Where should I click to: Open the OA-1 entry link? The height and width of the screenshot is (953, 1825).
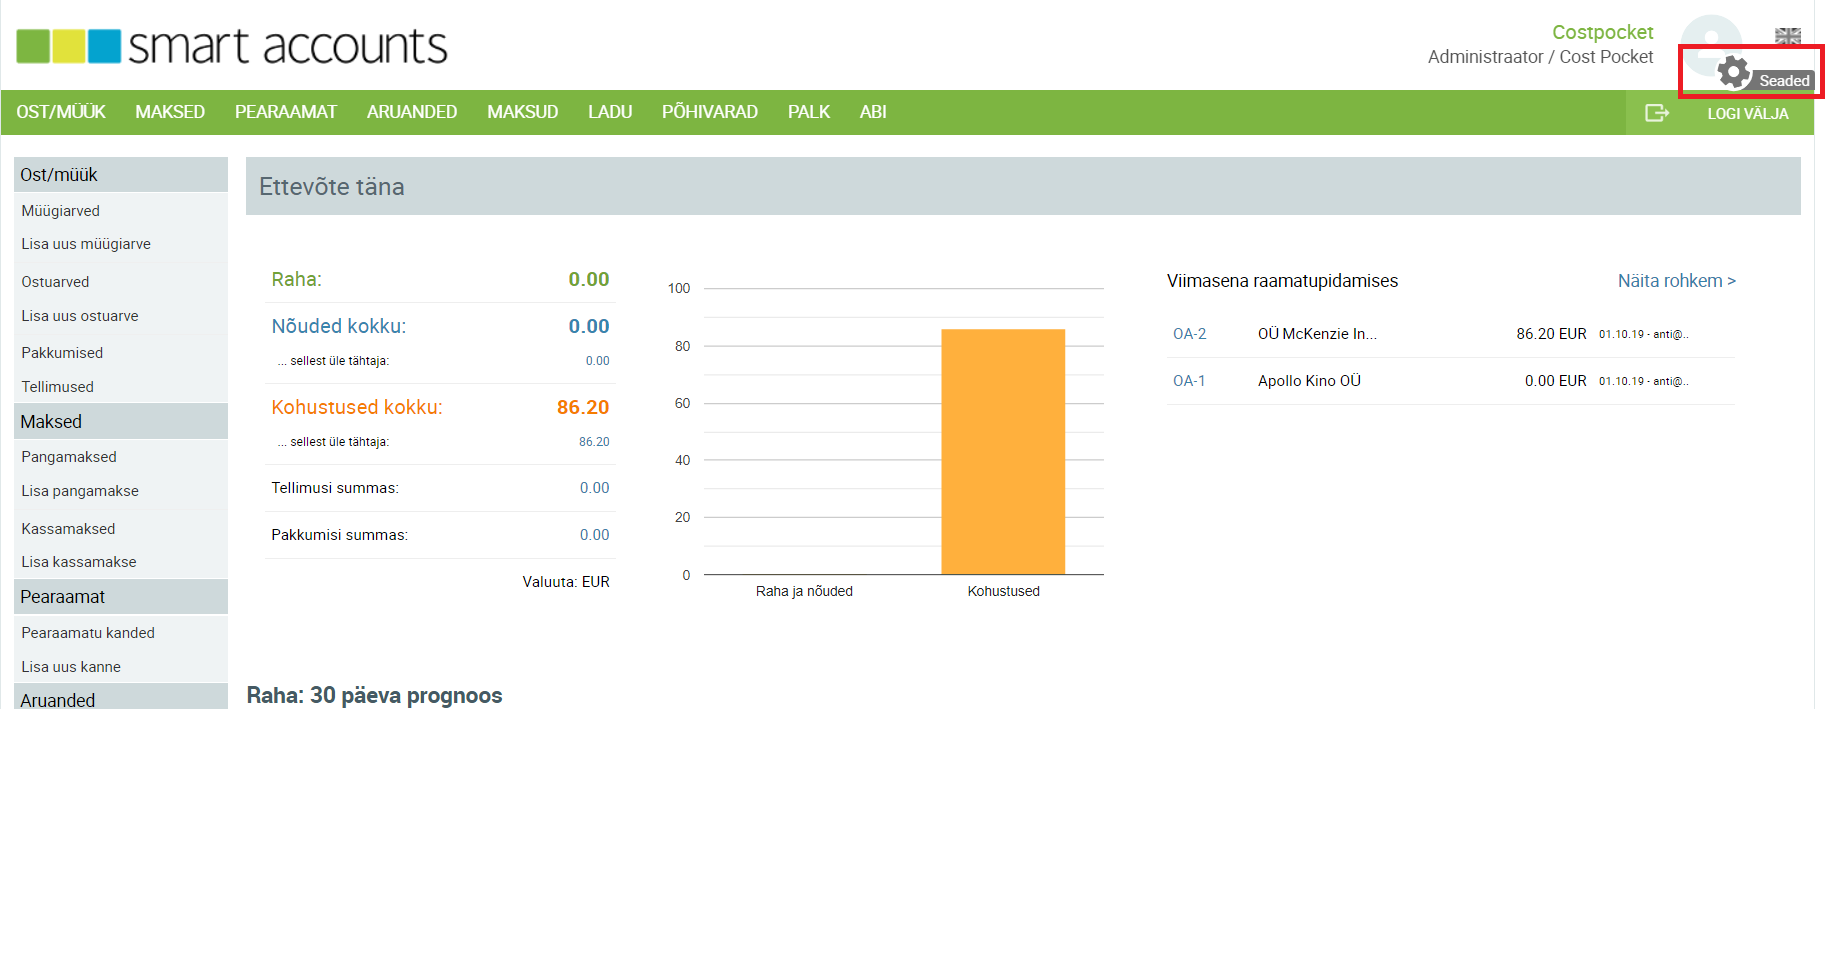(x=1189, y=381)
